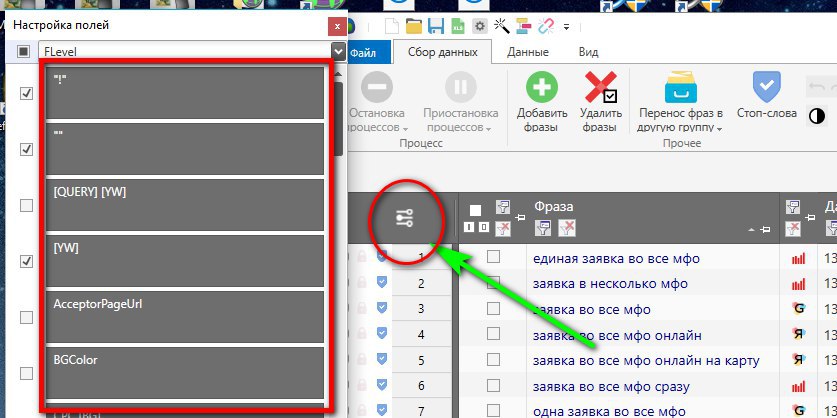Click row number 6 in the table
The width and height of the screenshot is (837, 418).
tap(421, 386)
